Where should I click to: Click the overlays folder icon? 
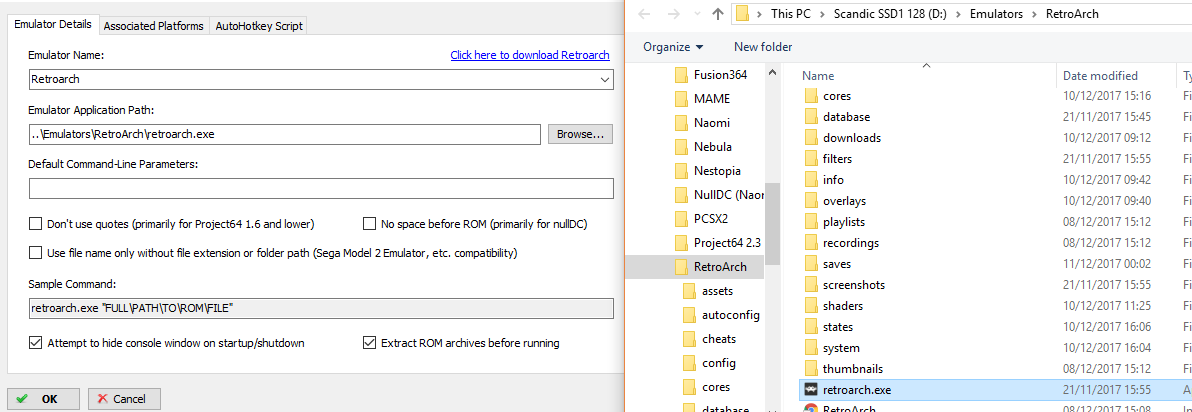[x=810, y=201]
